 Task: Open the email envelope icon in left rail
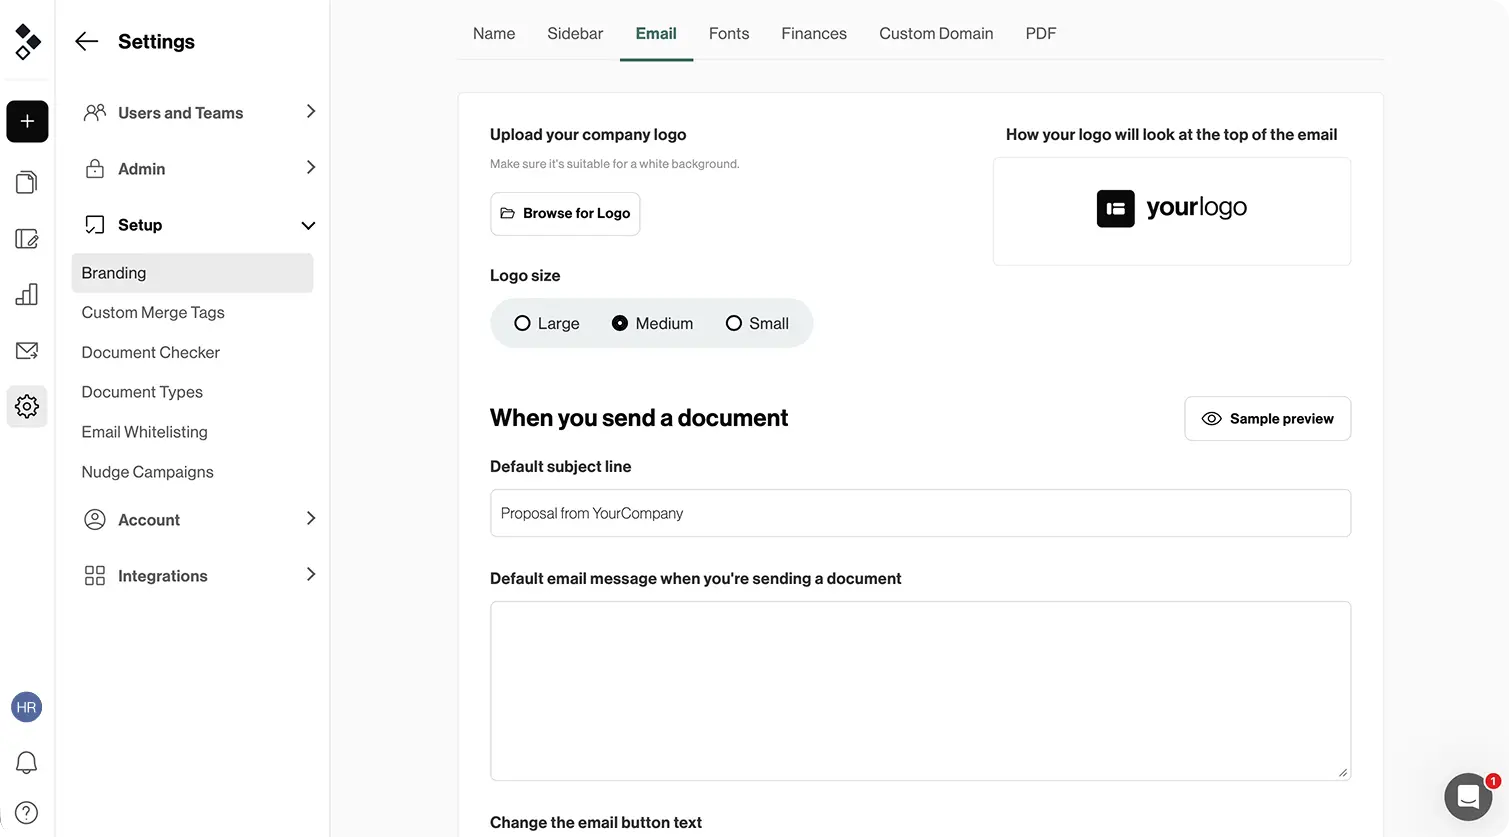27,351
